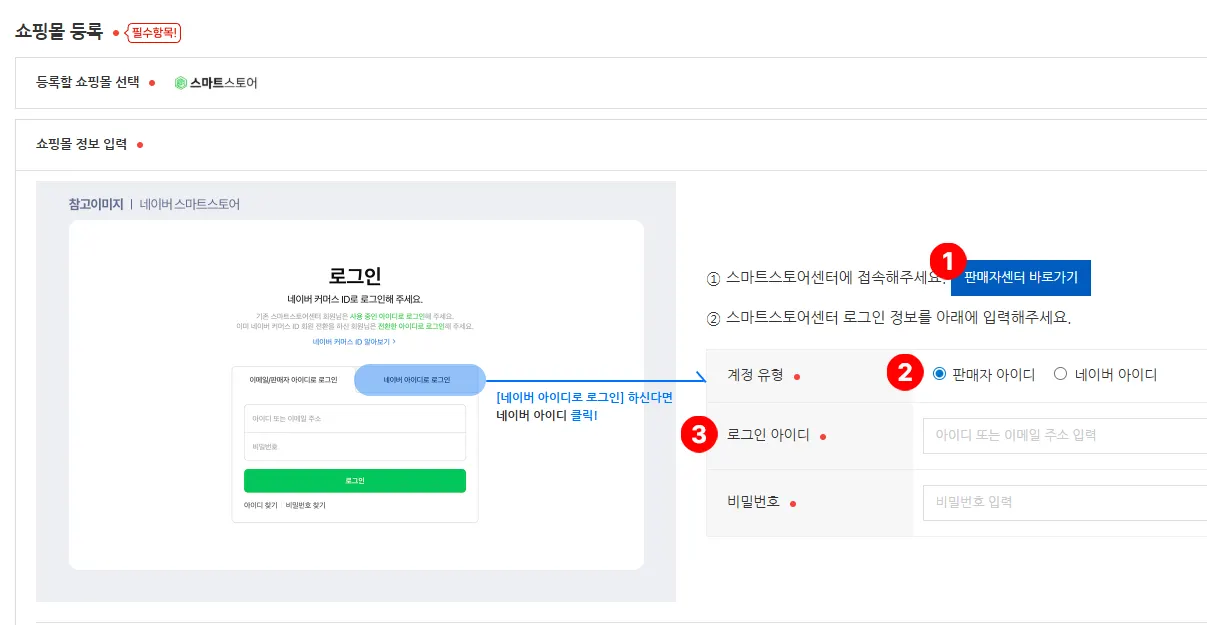Screen dimensions: 1207x625
Task: Click the 참고이미지 label
Action: pos(96,204)
